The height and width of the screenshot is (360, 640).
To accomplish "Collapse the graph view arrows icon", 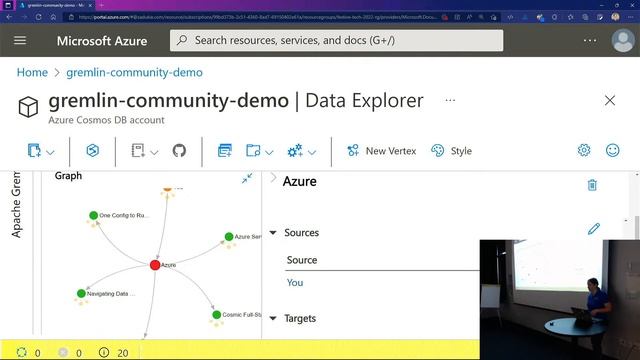I will pyautogui.click(x=247, y=178).
